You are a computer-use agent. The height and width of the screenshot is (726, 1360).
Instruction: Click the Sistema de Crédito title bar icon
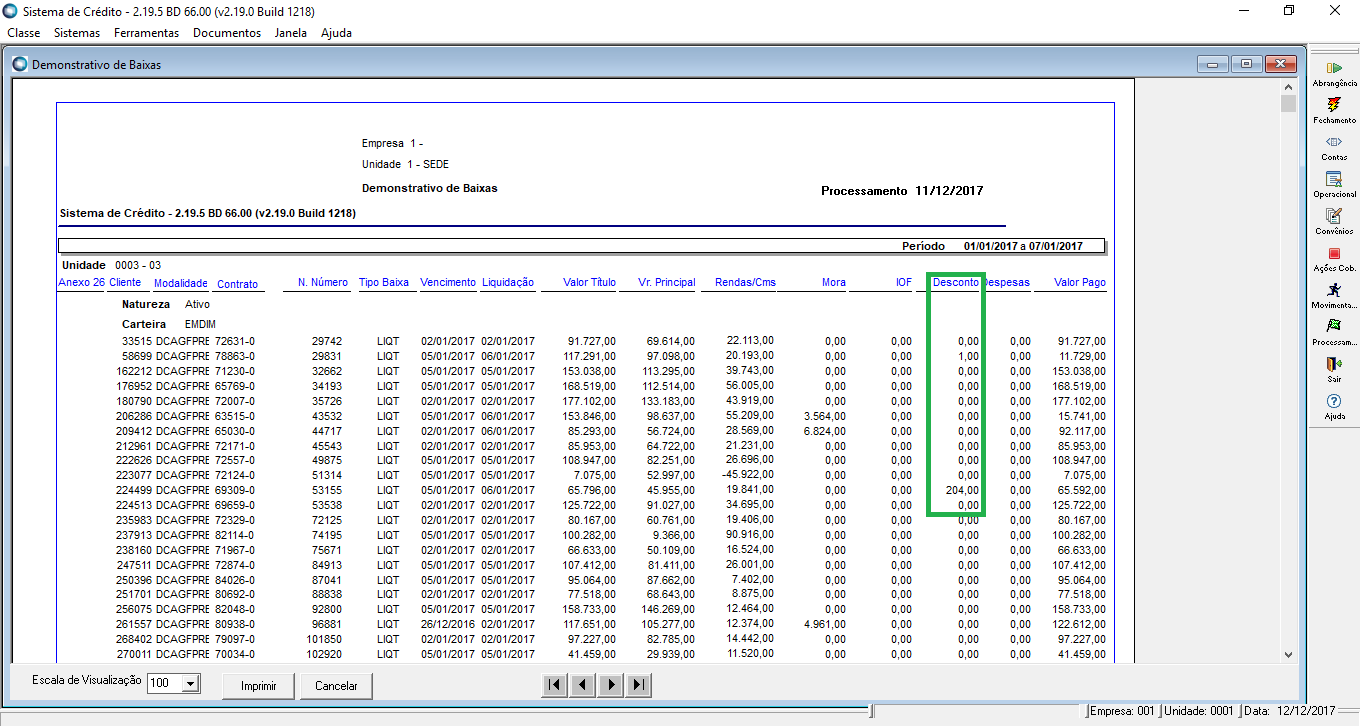10,10
